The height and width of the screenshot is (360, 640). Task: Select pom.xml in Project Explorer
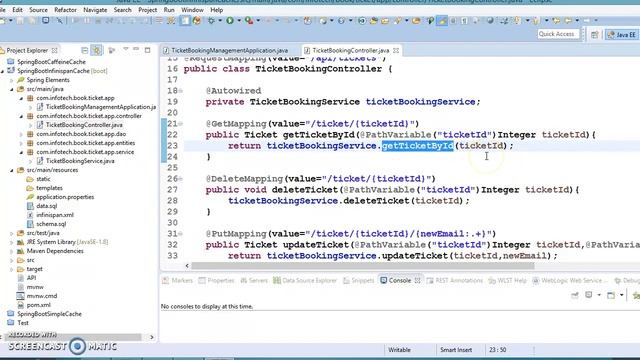38,305
